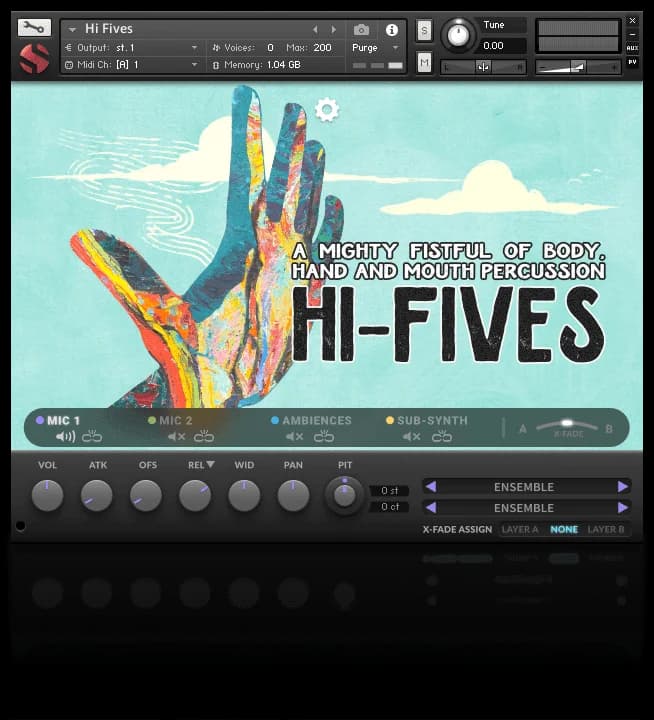Viewport: 654px width, 720px height.
Task: Click the AMBIENCES link icon
Action: pos(324,436)
